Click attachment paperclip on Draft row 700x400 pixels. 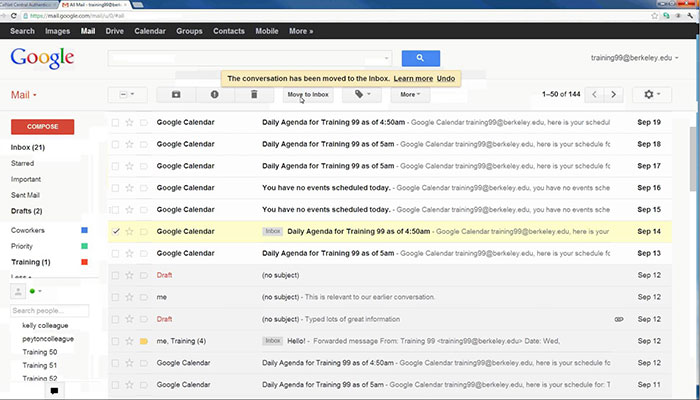(619, 319)
